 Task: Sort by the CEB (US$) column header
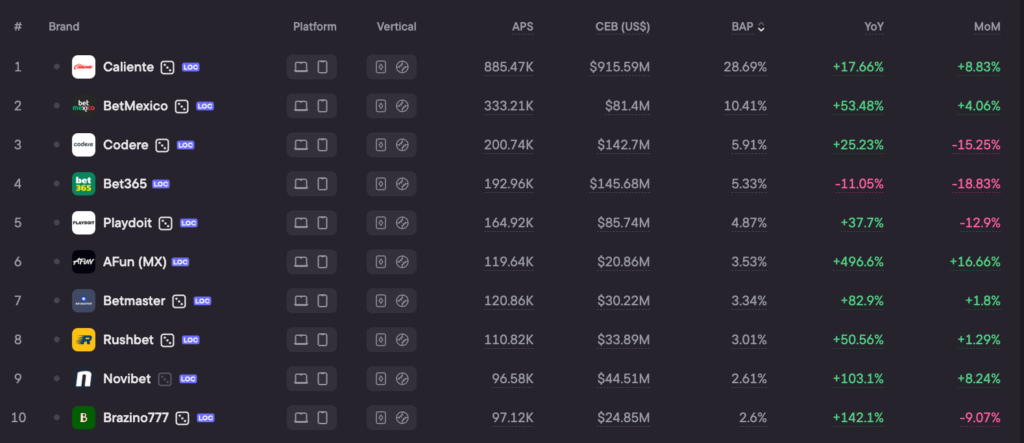click(622, 27)
